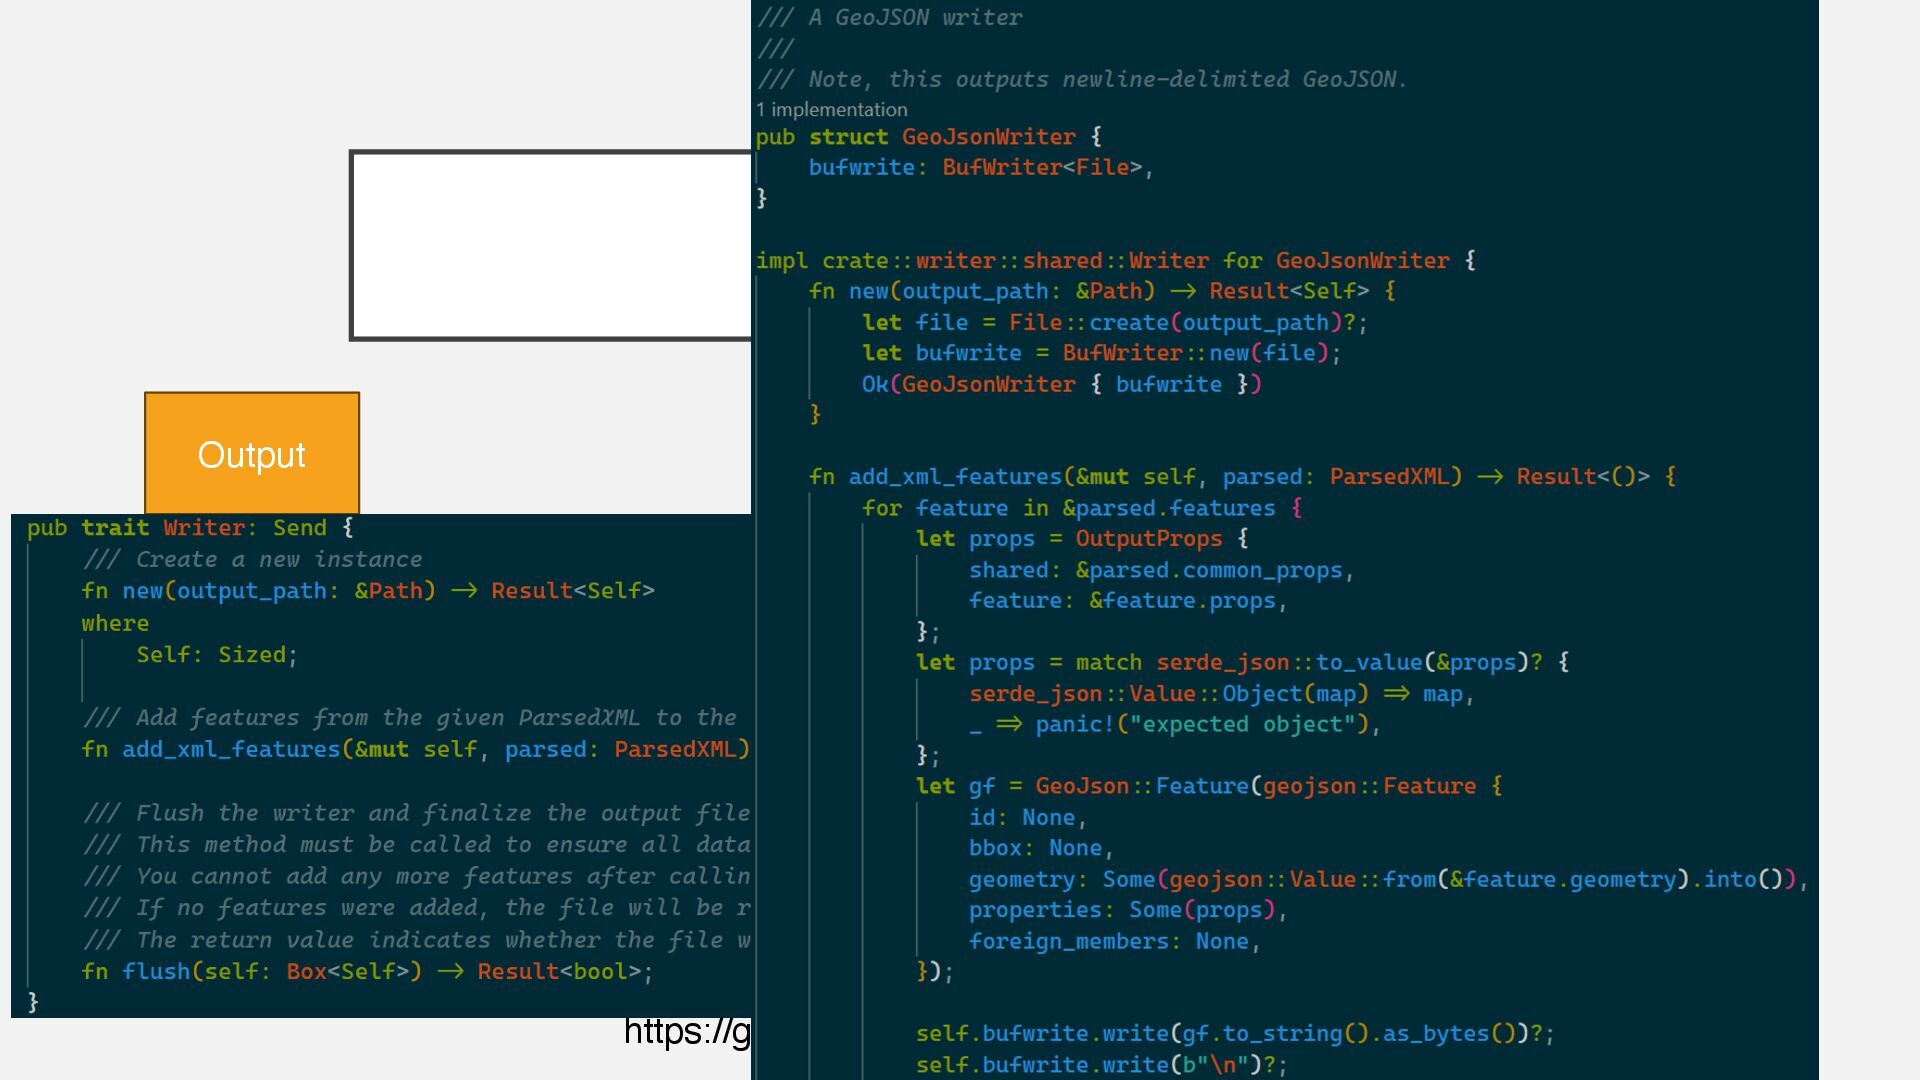
Task: Click the orange Output box
Action: (x=251, y=454)
